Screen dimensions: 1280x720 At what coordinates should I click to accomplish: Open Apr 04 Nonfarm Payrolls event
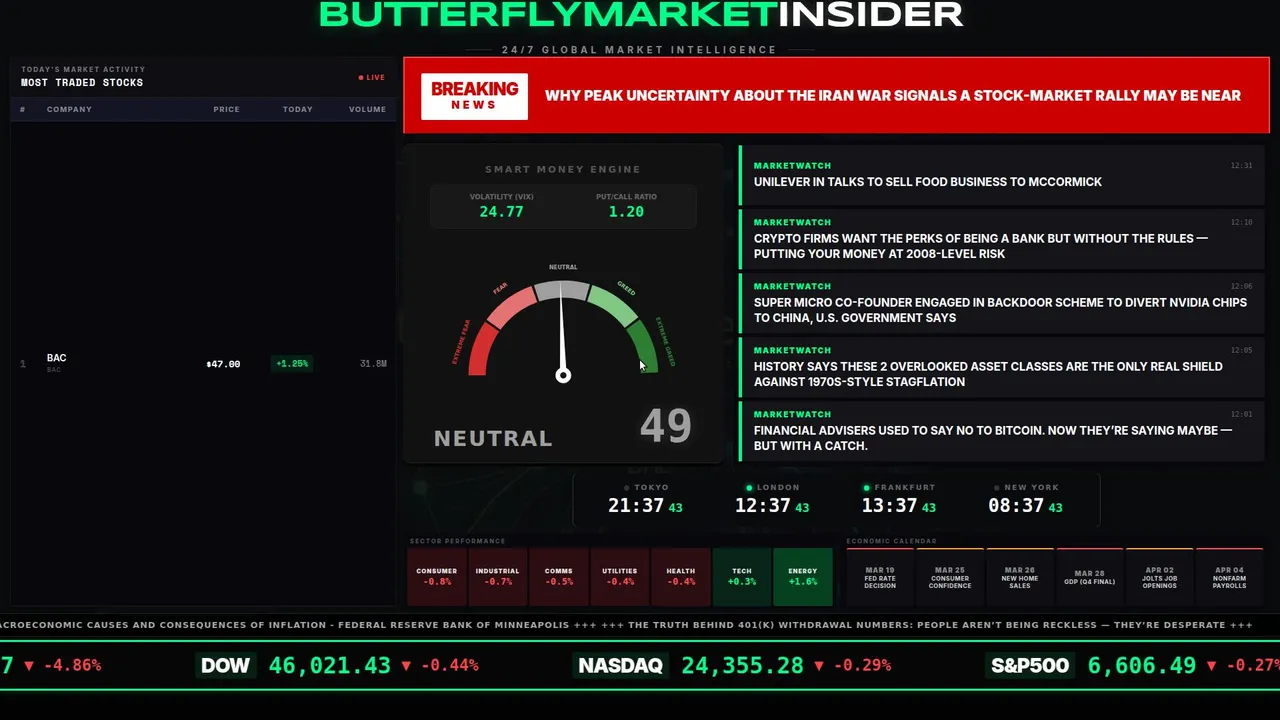(1230, 577)
